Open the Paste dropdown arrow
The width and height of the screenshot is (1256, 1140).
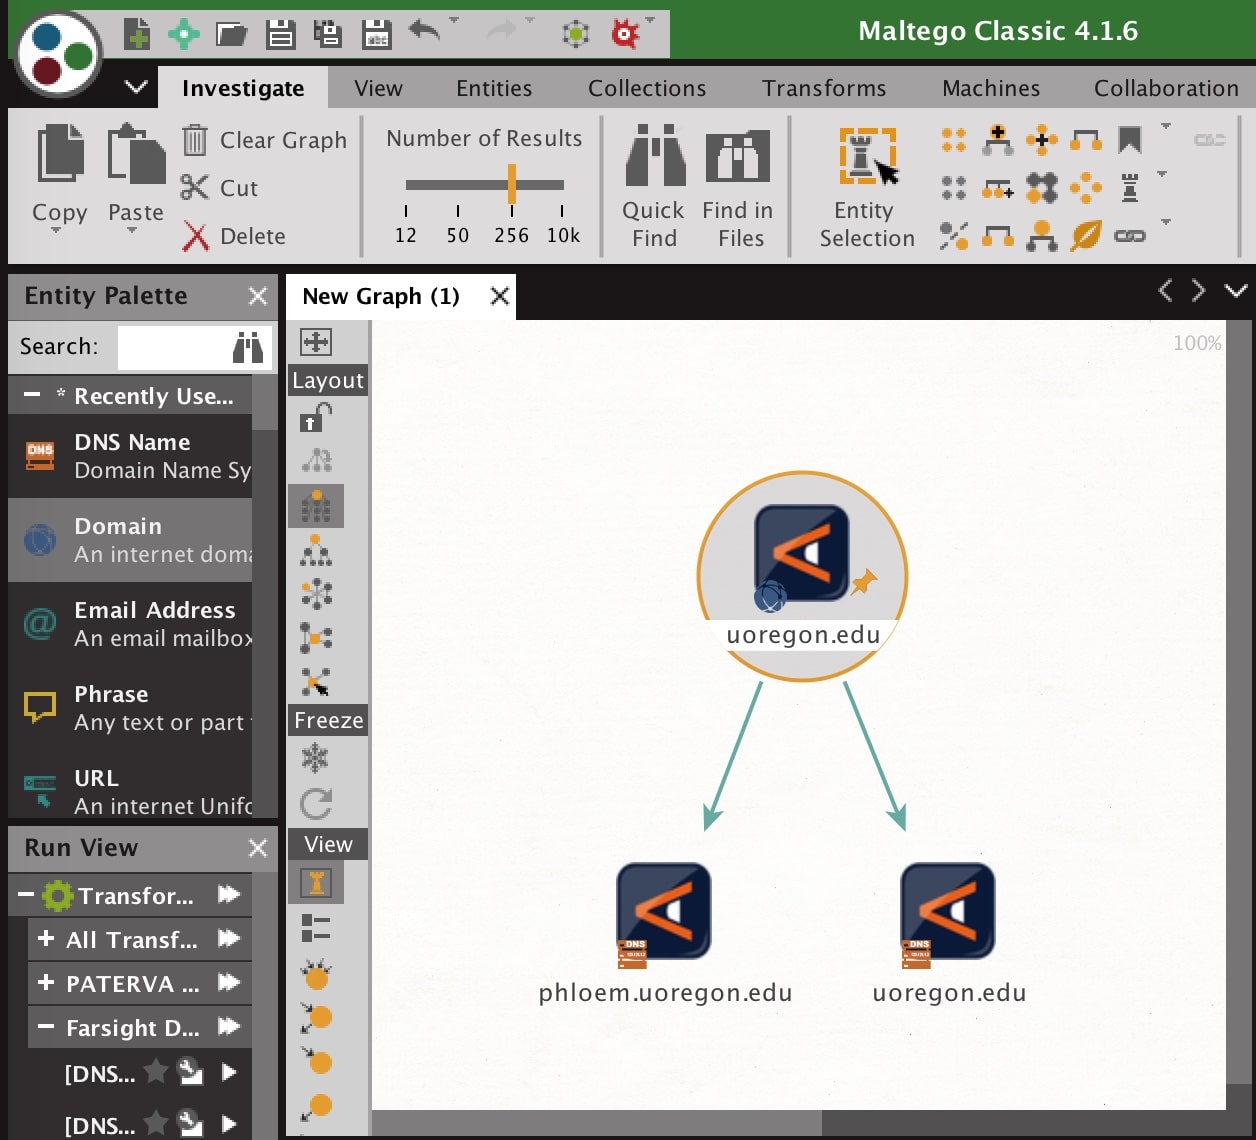132,231
